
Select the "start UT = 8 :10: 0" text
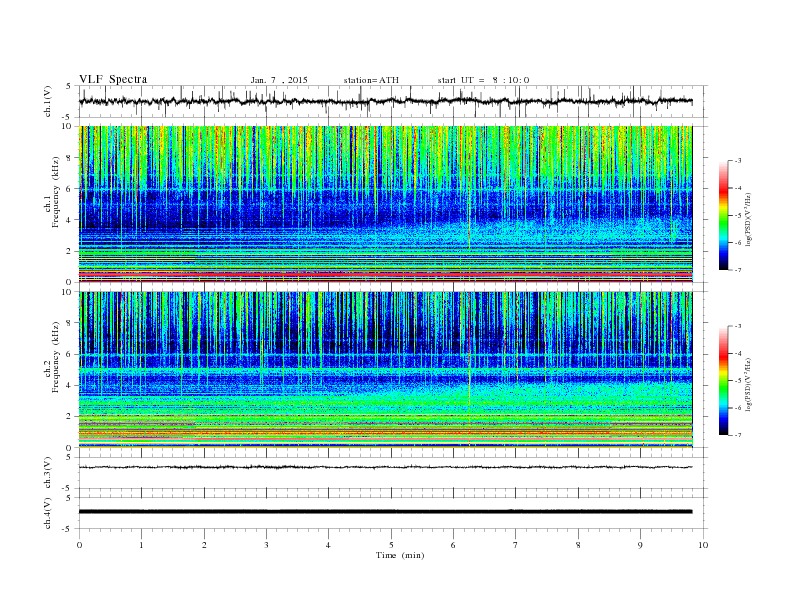[483, 80]
